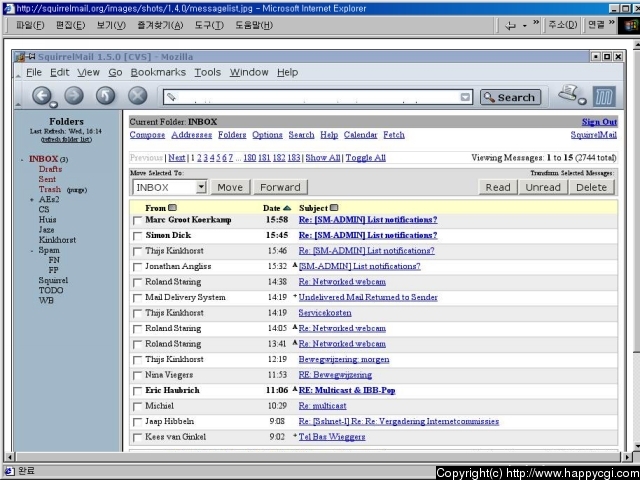Open the Go menu
This screenshot has height=480, width=640.
click(115, 72)
